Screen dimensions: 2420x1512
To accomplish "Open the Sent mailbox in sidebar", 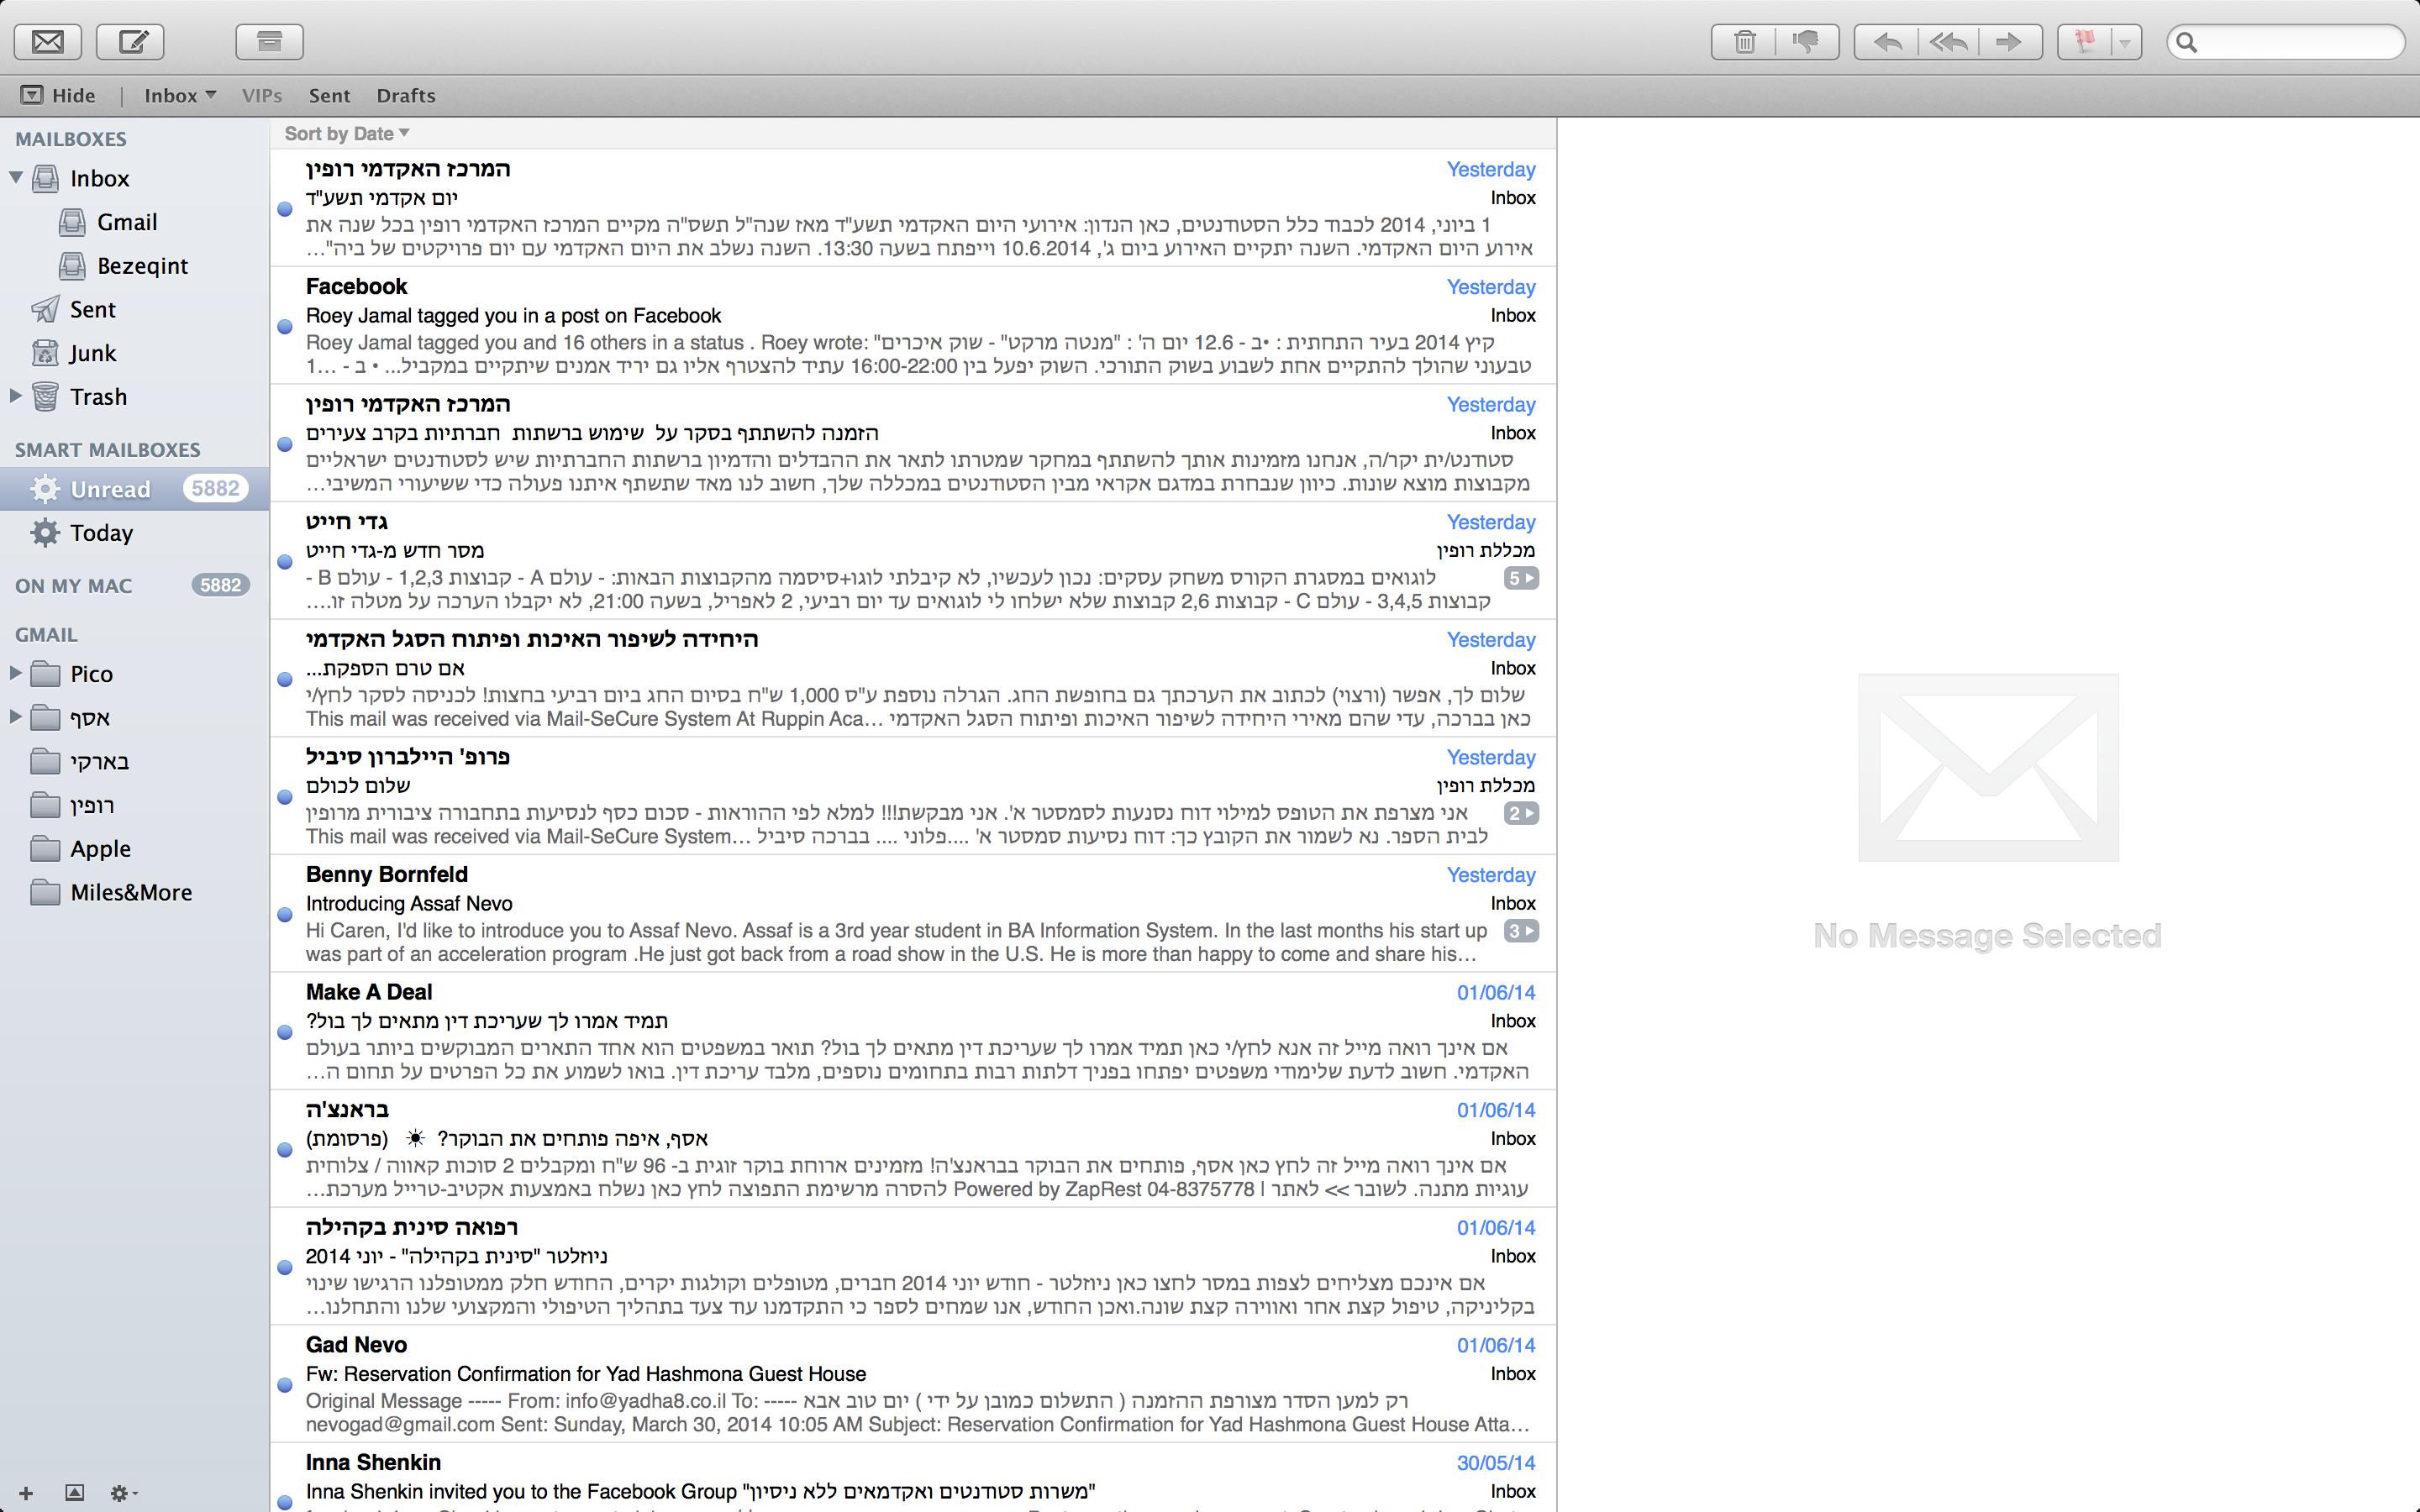I will point(93,310).
